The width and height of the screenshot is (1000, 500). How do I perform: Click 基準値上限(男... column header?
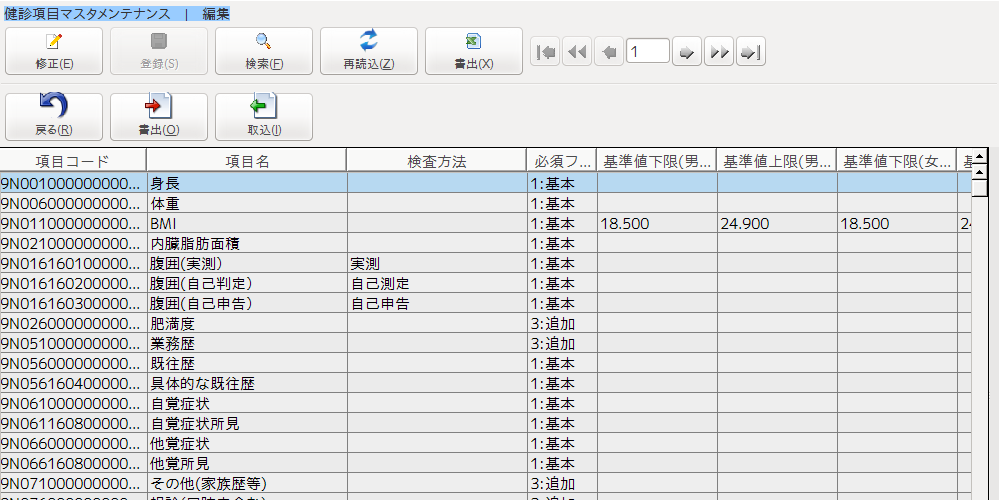[777, 161]
